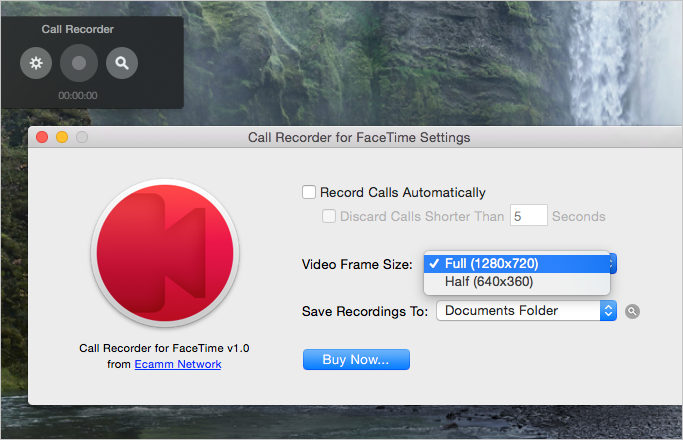The width and height of the screenshot is (683, 440).
Task: Click the window title Call Recorder for FaceTime Settings
Action: point(359,138)
